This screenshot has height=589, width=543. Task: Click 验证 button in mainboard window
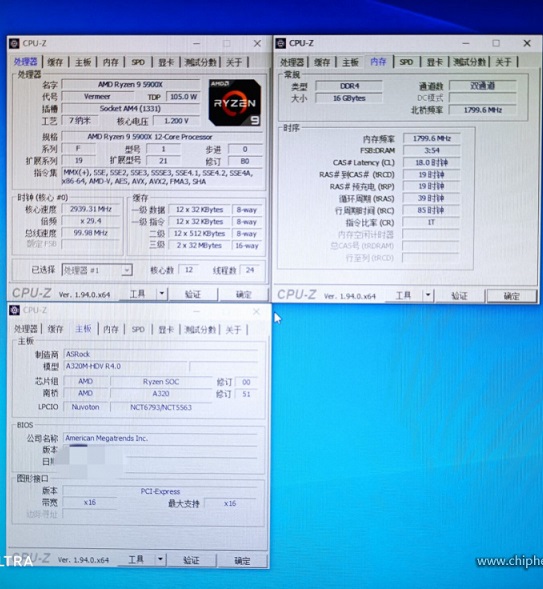(191, 560)
